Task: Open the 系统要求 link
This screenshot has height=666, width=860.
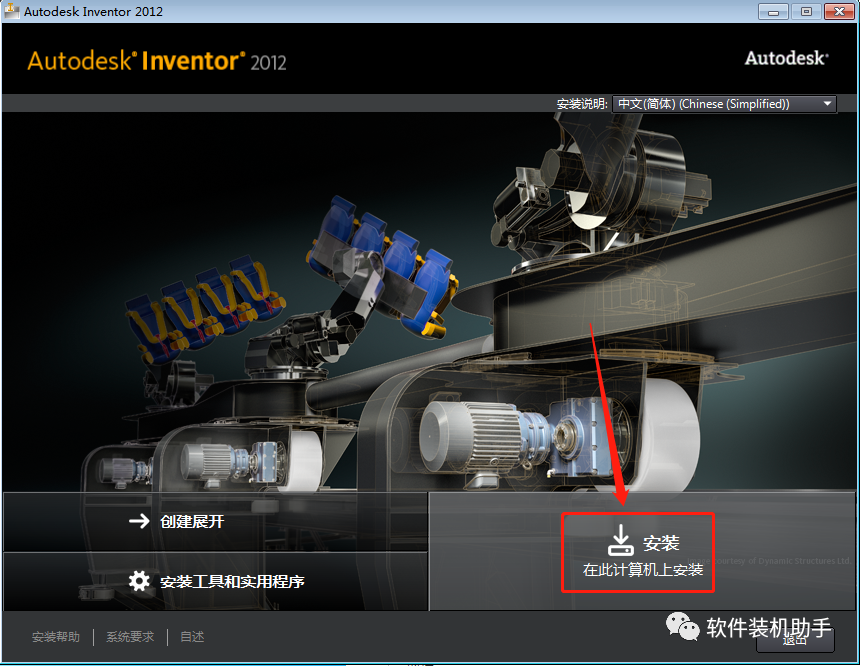Action: tap(130, 637)
